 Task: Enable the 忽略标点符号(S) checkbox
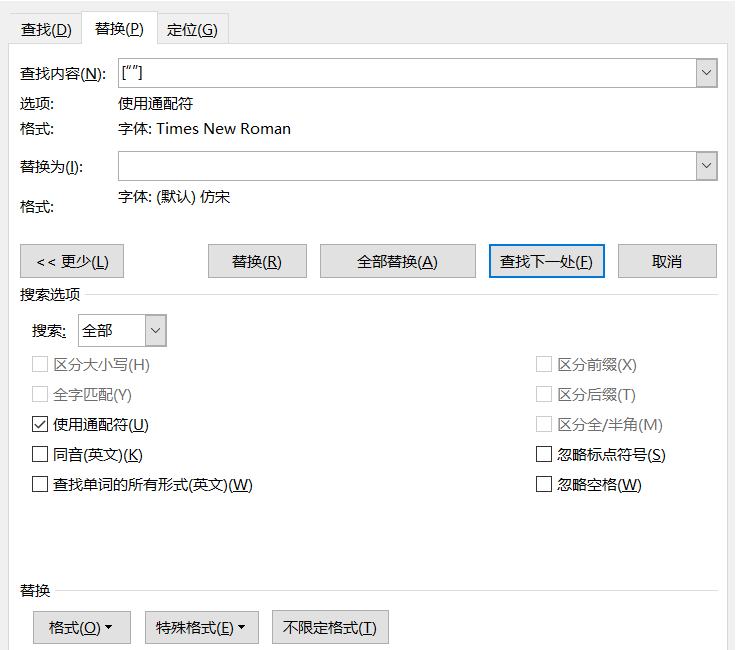pos(544,455)
